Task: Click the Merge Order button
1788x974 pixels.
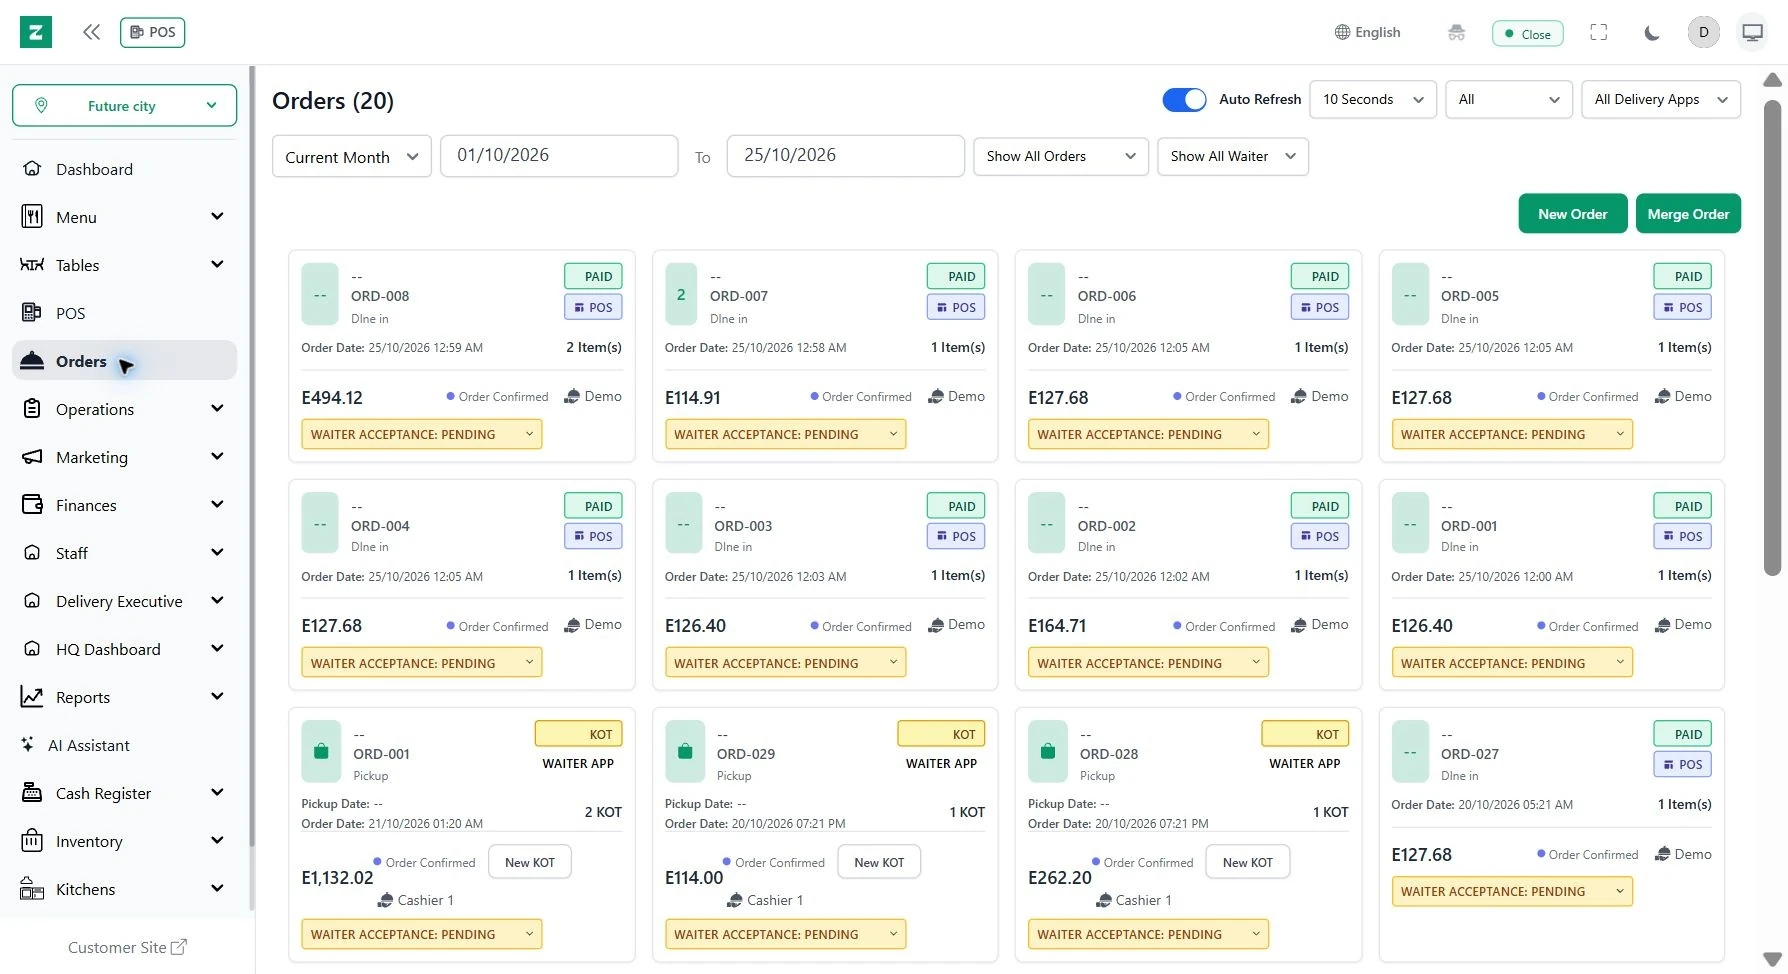Action: tap(1688, 214)
